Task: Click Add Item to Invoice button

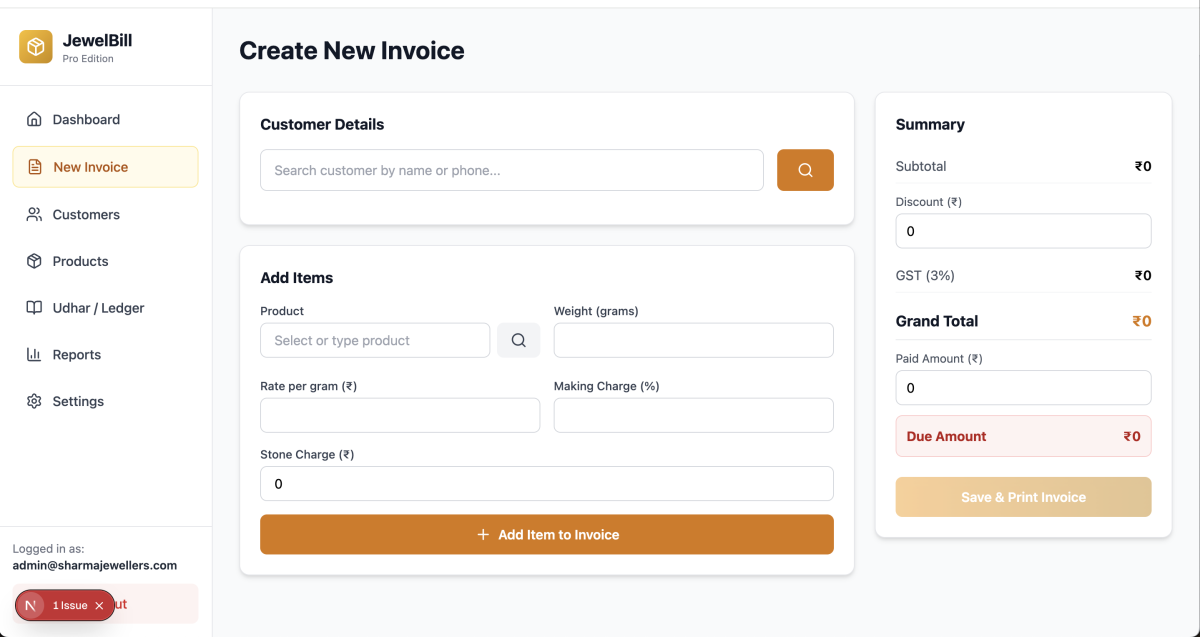Action: pos(546,535)
